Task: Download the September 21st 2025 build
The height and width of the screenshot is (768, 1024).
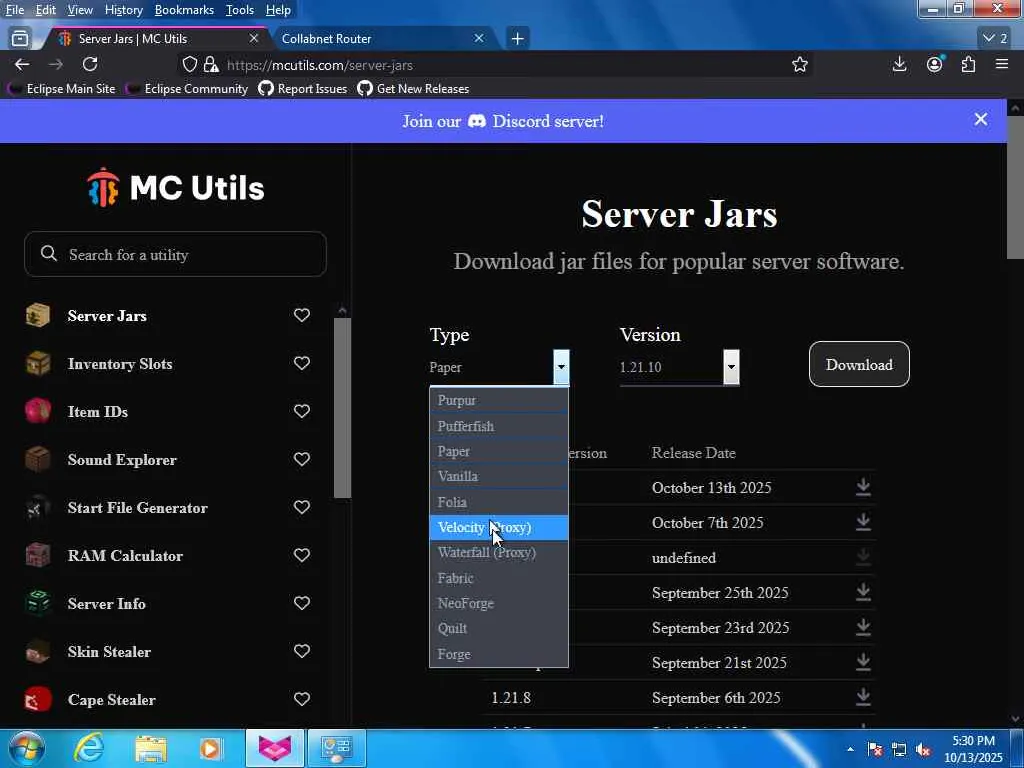Action: [863, 662]
